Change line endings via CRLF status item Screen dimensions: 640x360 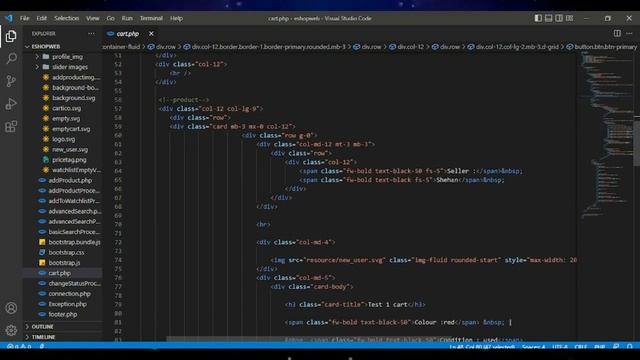point(580,347)
